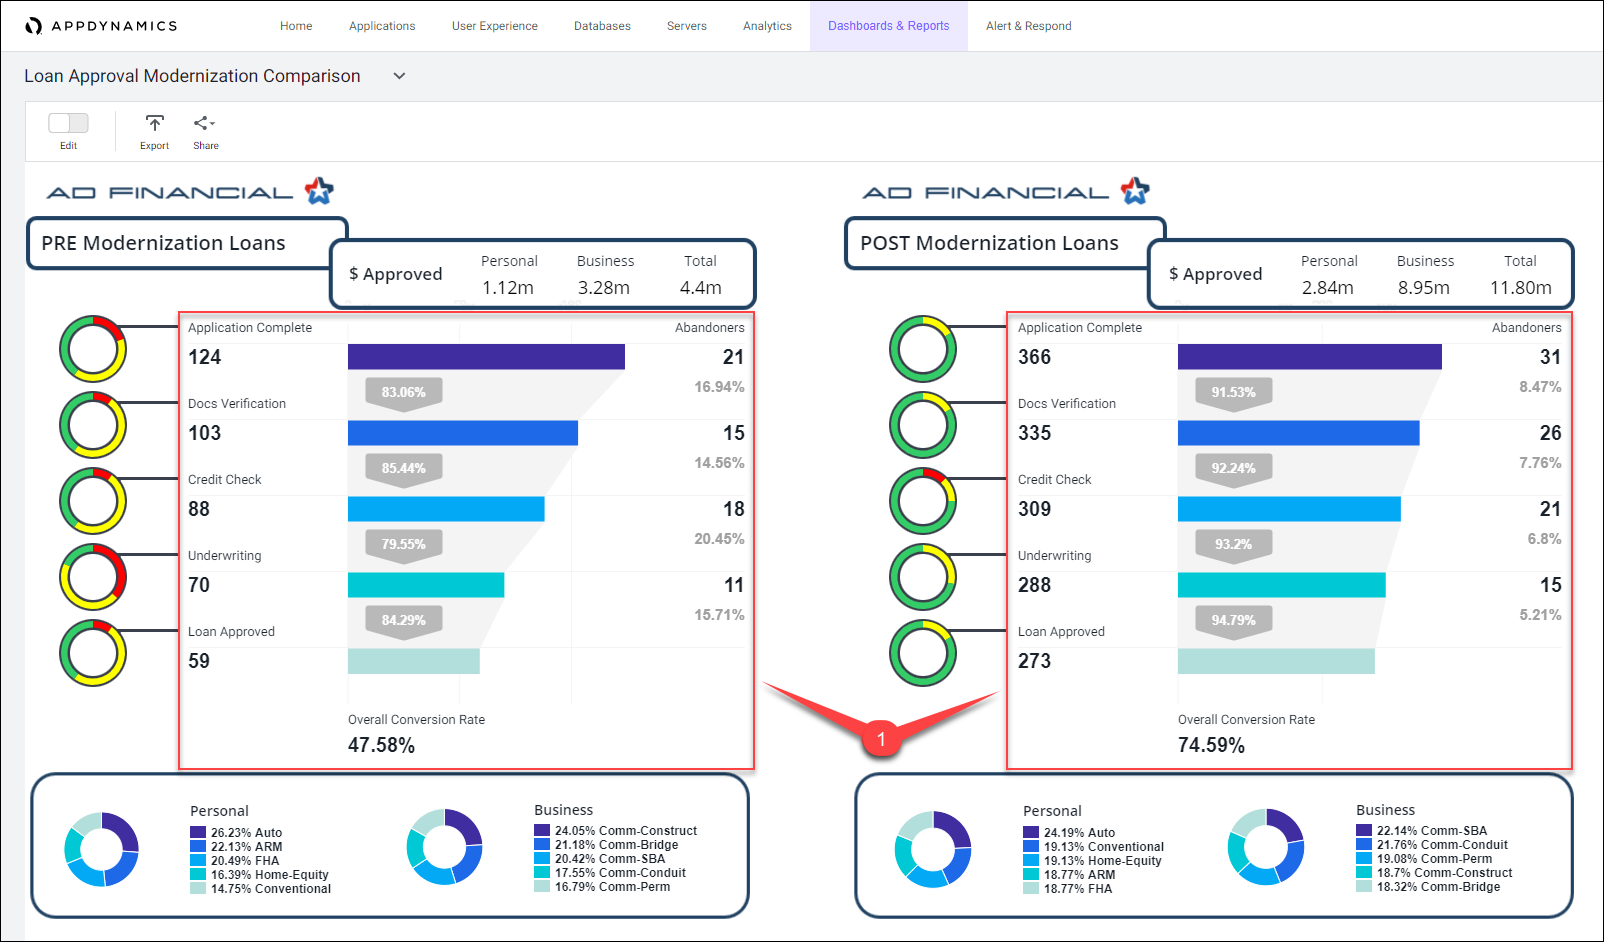Click the AppDynamics logo icon
Viewport: 1604px width, 942px height.
34,26
